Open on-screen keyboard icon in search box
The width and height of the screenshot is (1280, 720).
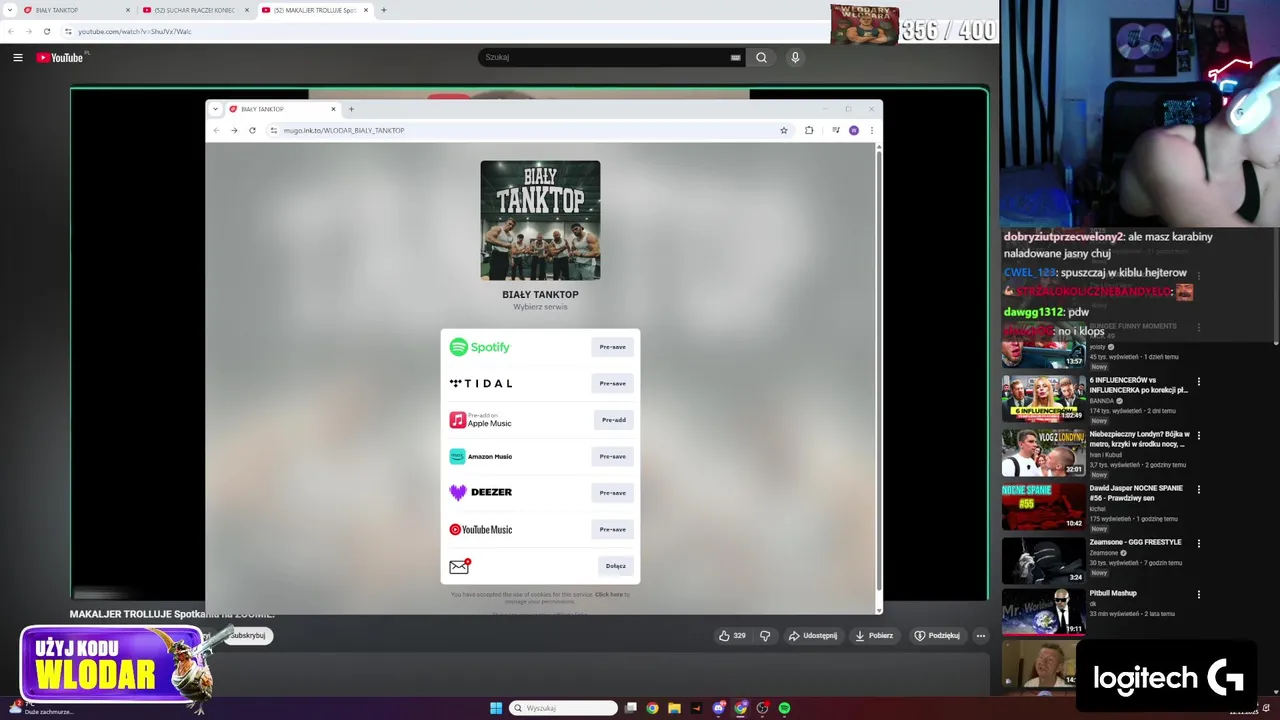click(735, 58)
